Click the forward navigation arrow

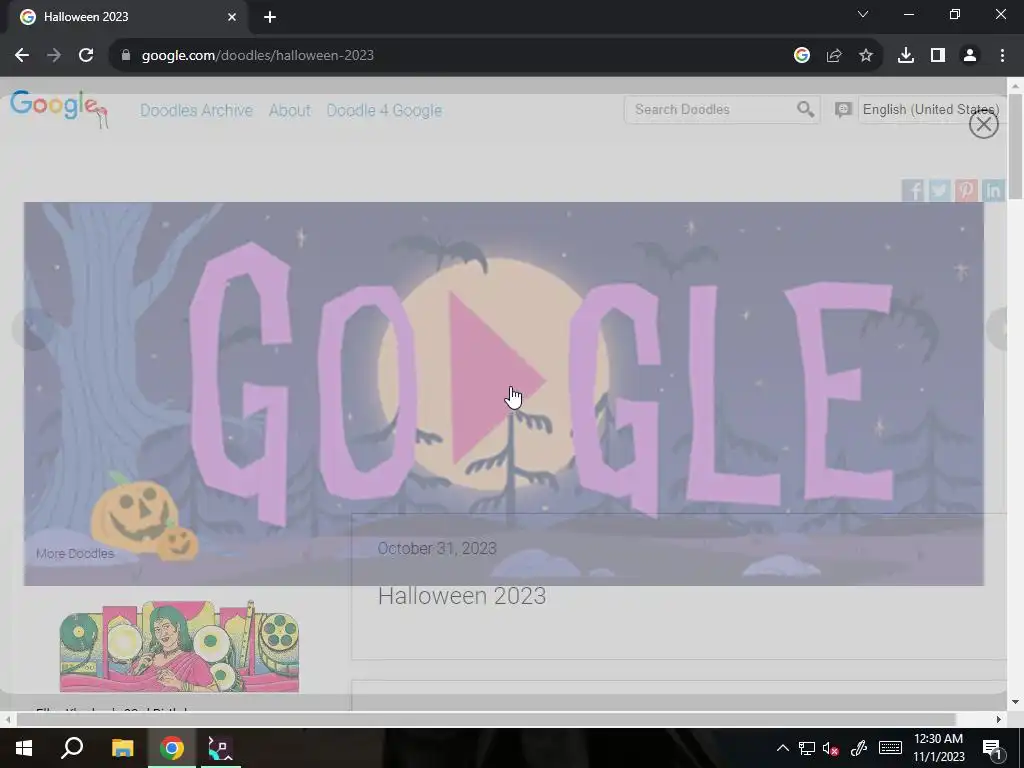pyautogui.click(x=54, y=56)
